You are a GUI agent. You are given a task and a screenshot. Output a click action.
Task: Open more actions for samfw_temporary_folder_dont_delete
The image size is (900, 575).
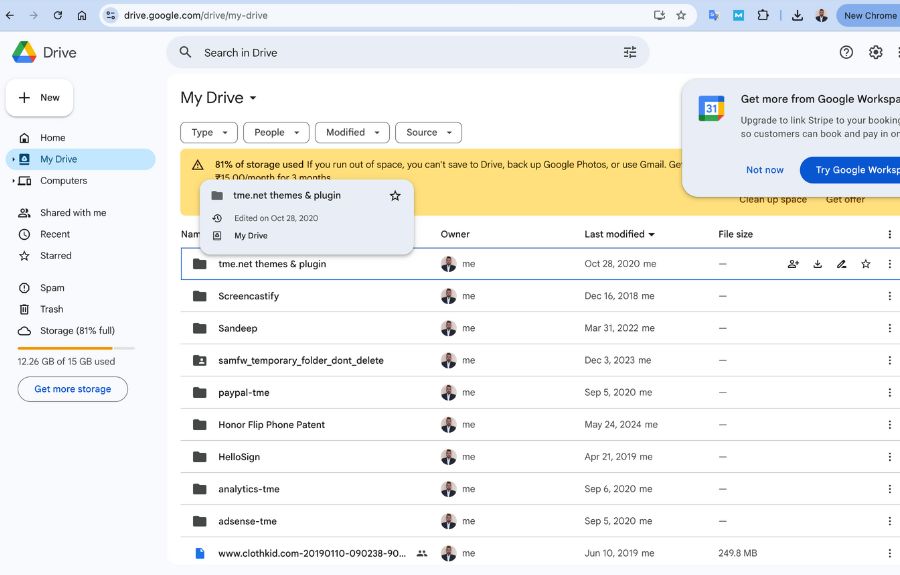coord(890,360)
